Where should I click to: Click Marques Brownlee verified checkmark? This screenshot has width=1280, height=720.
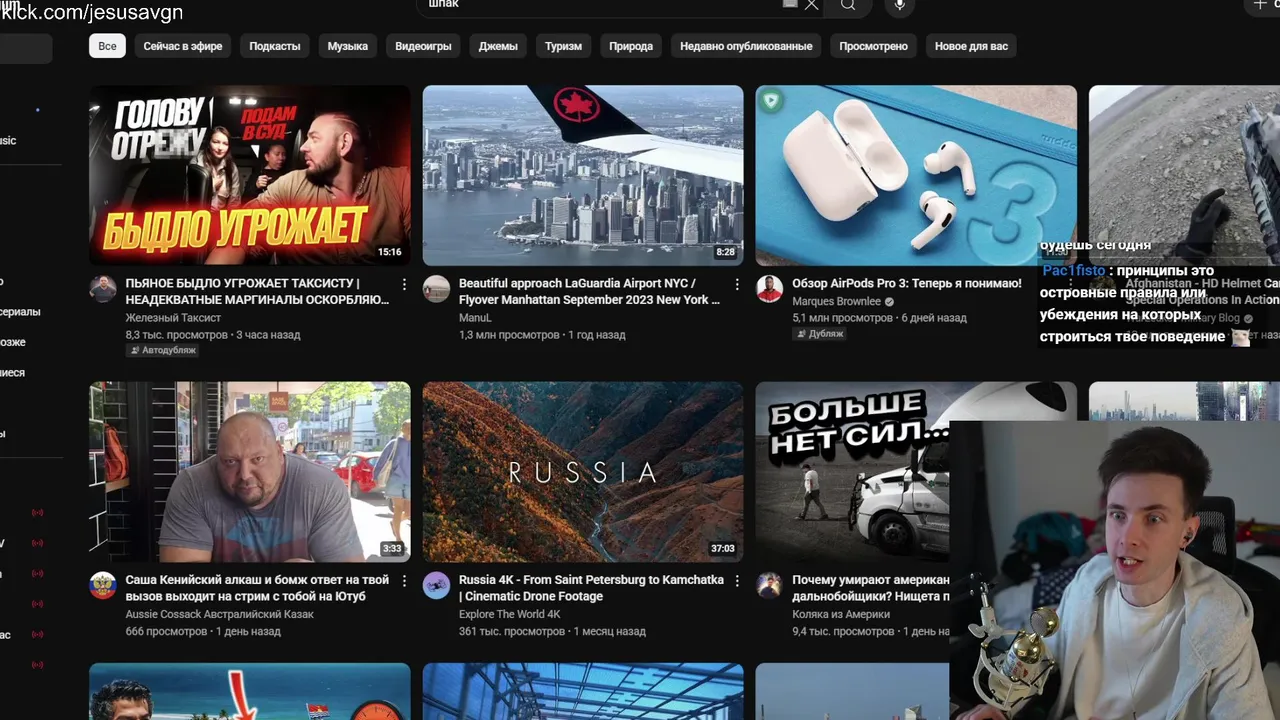tap(889, 301)
